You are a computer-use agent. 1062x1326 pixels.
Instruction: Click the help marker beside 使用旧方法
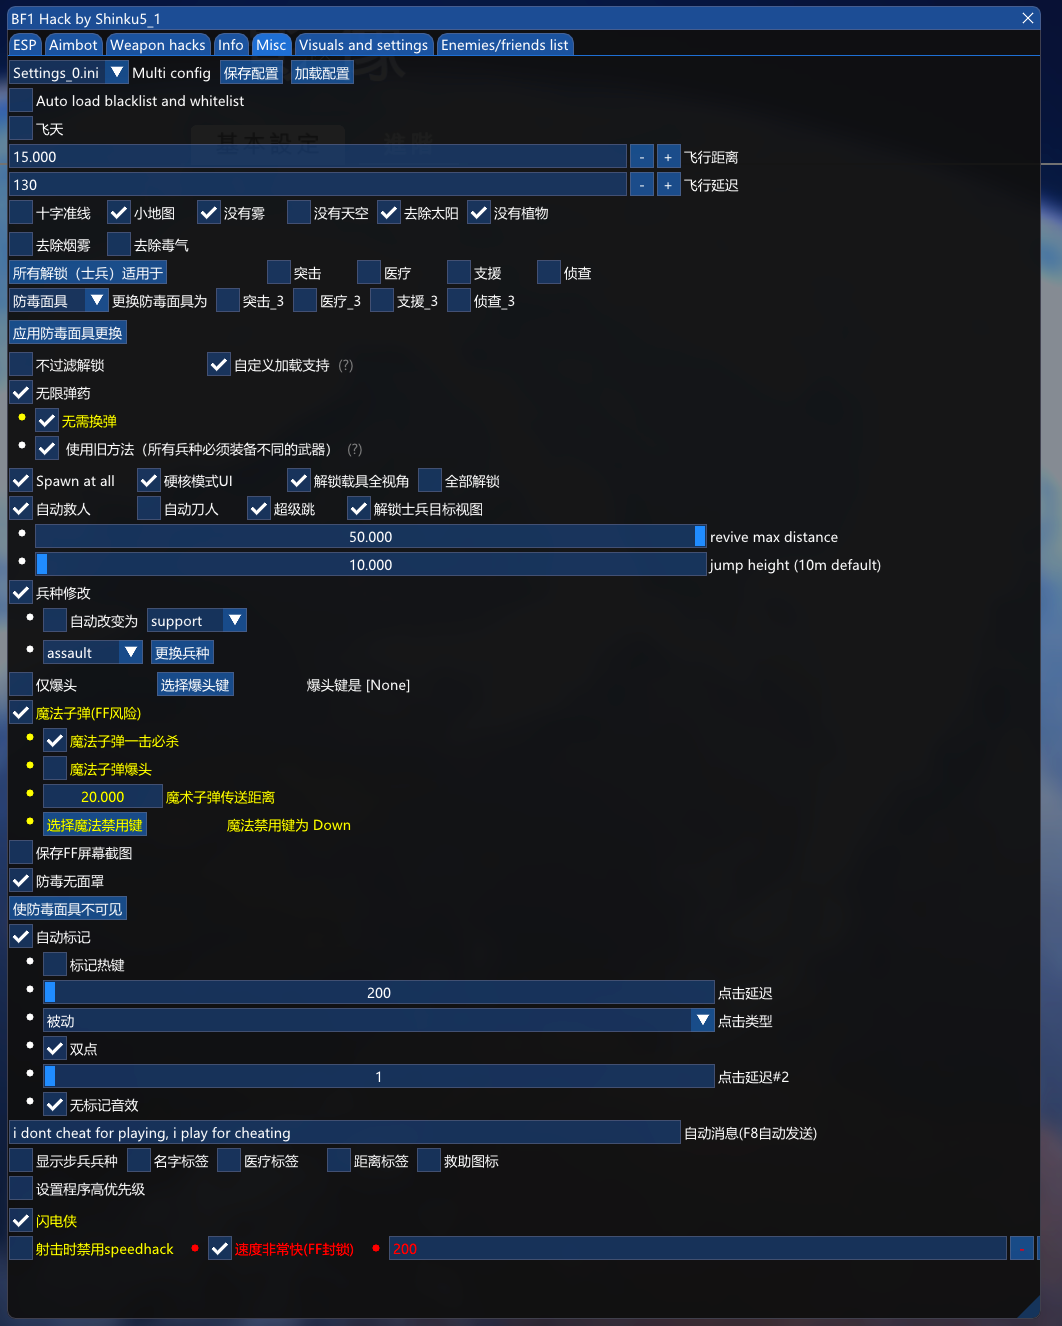coord(355,450)
